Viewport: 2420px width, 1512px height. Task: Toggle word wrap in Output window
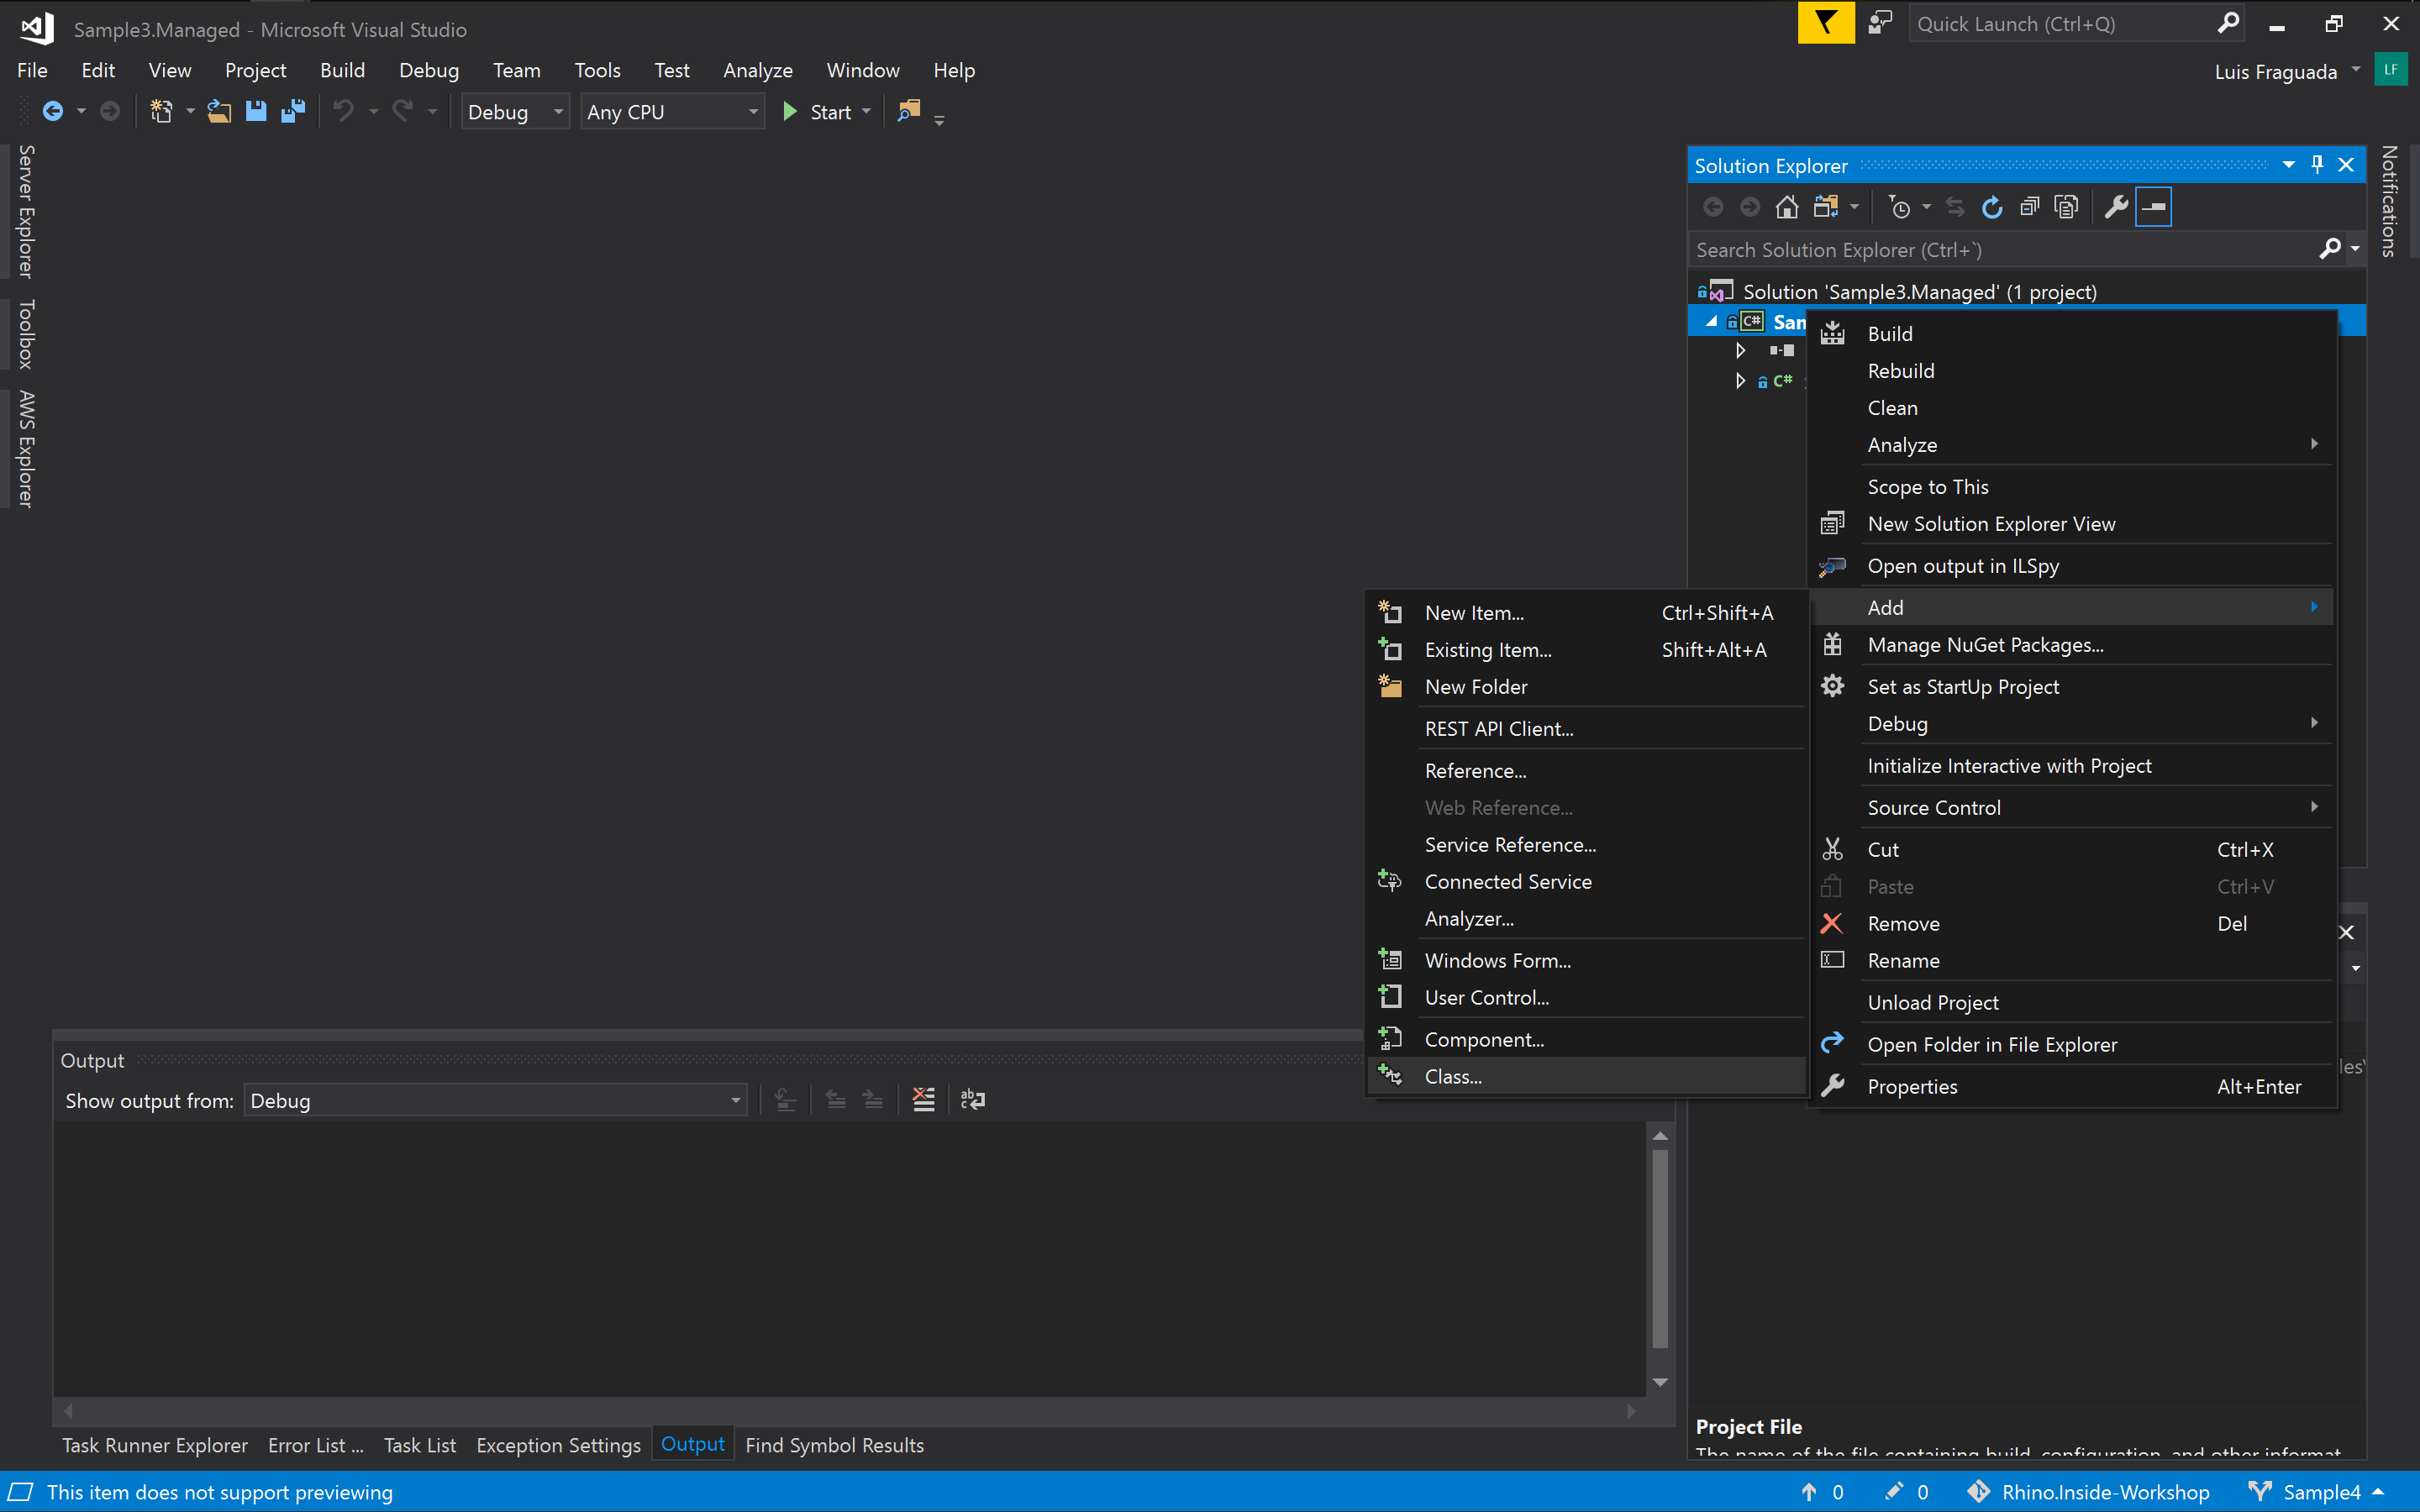972,1100
